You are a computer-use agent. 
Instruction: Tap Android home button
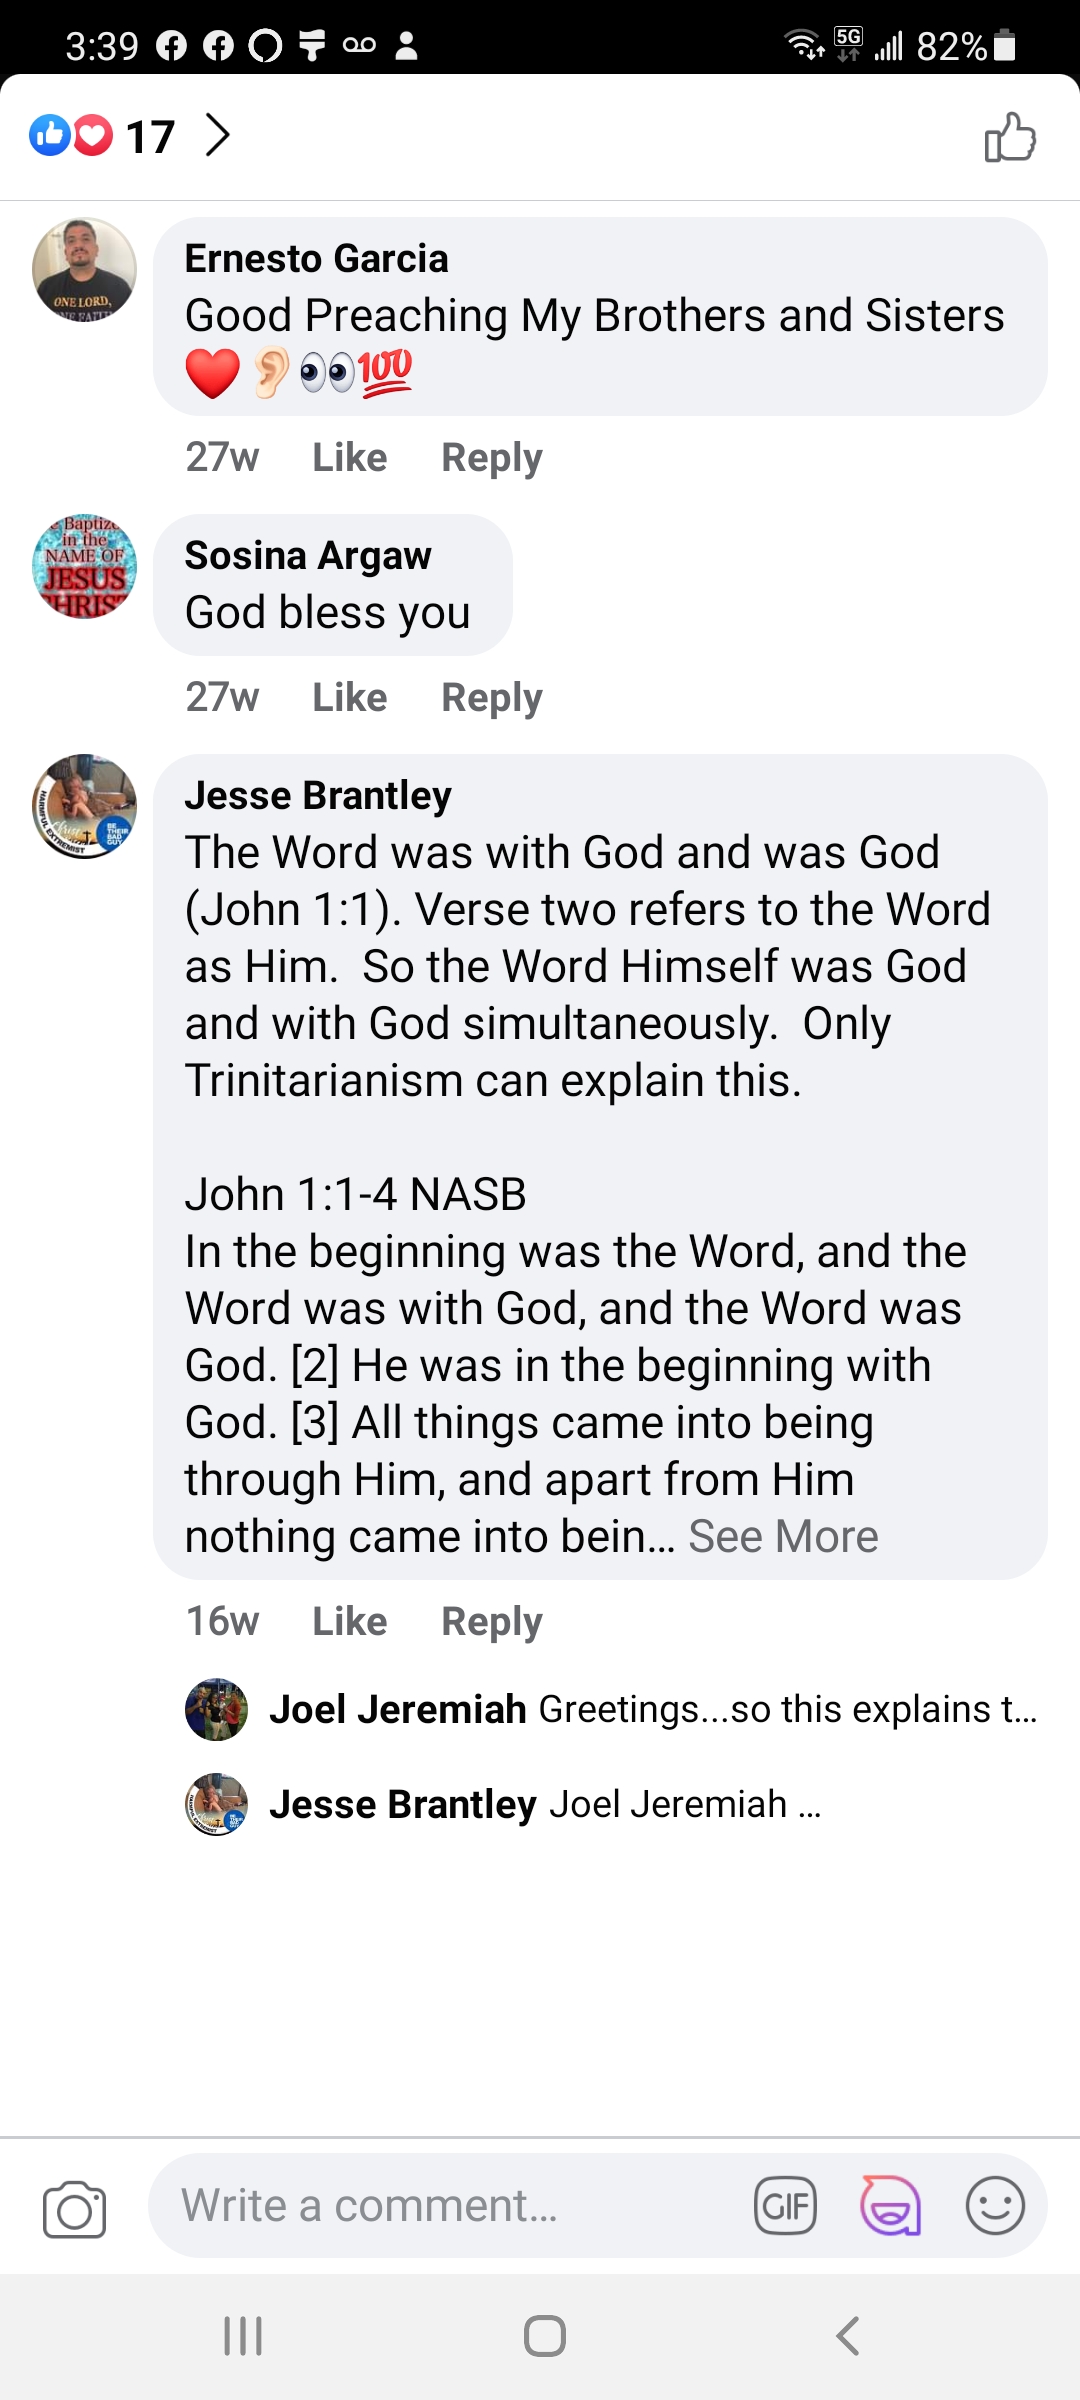pos(544,2336)
